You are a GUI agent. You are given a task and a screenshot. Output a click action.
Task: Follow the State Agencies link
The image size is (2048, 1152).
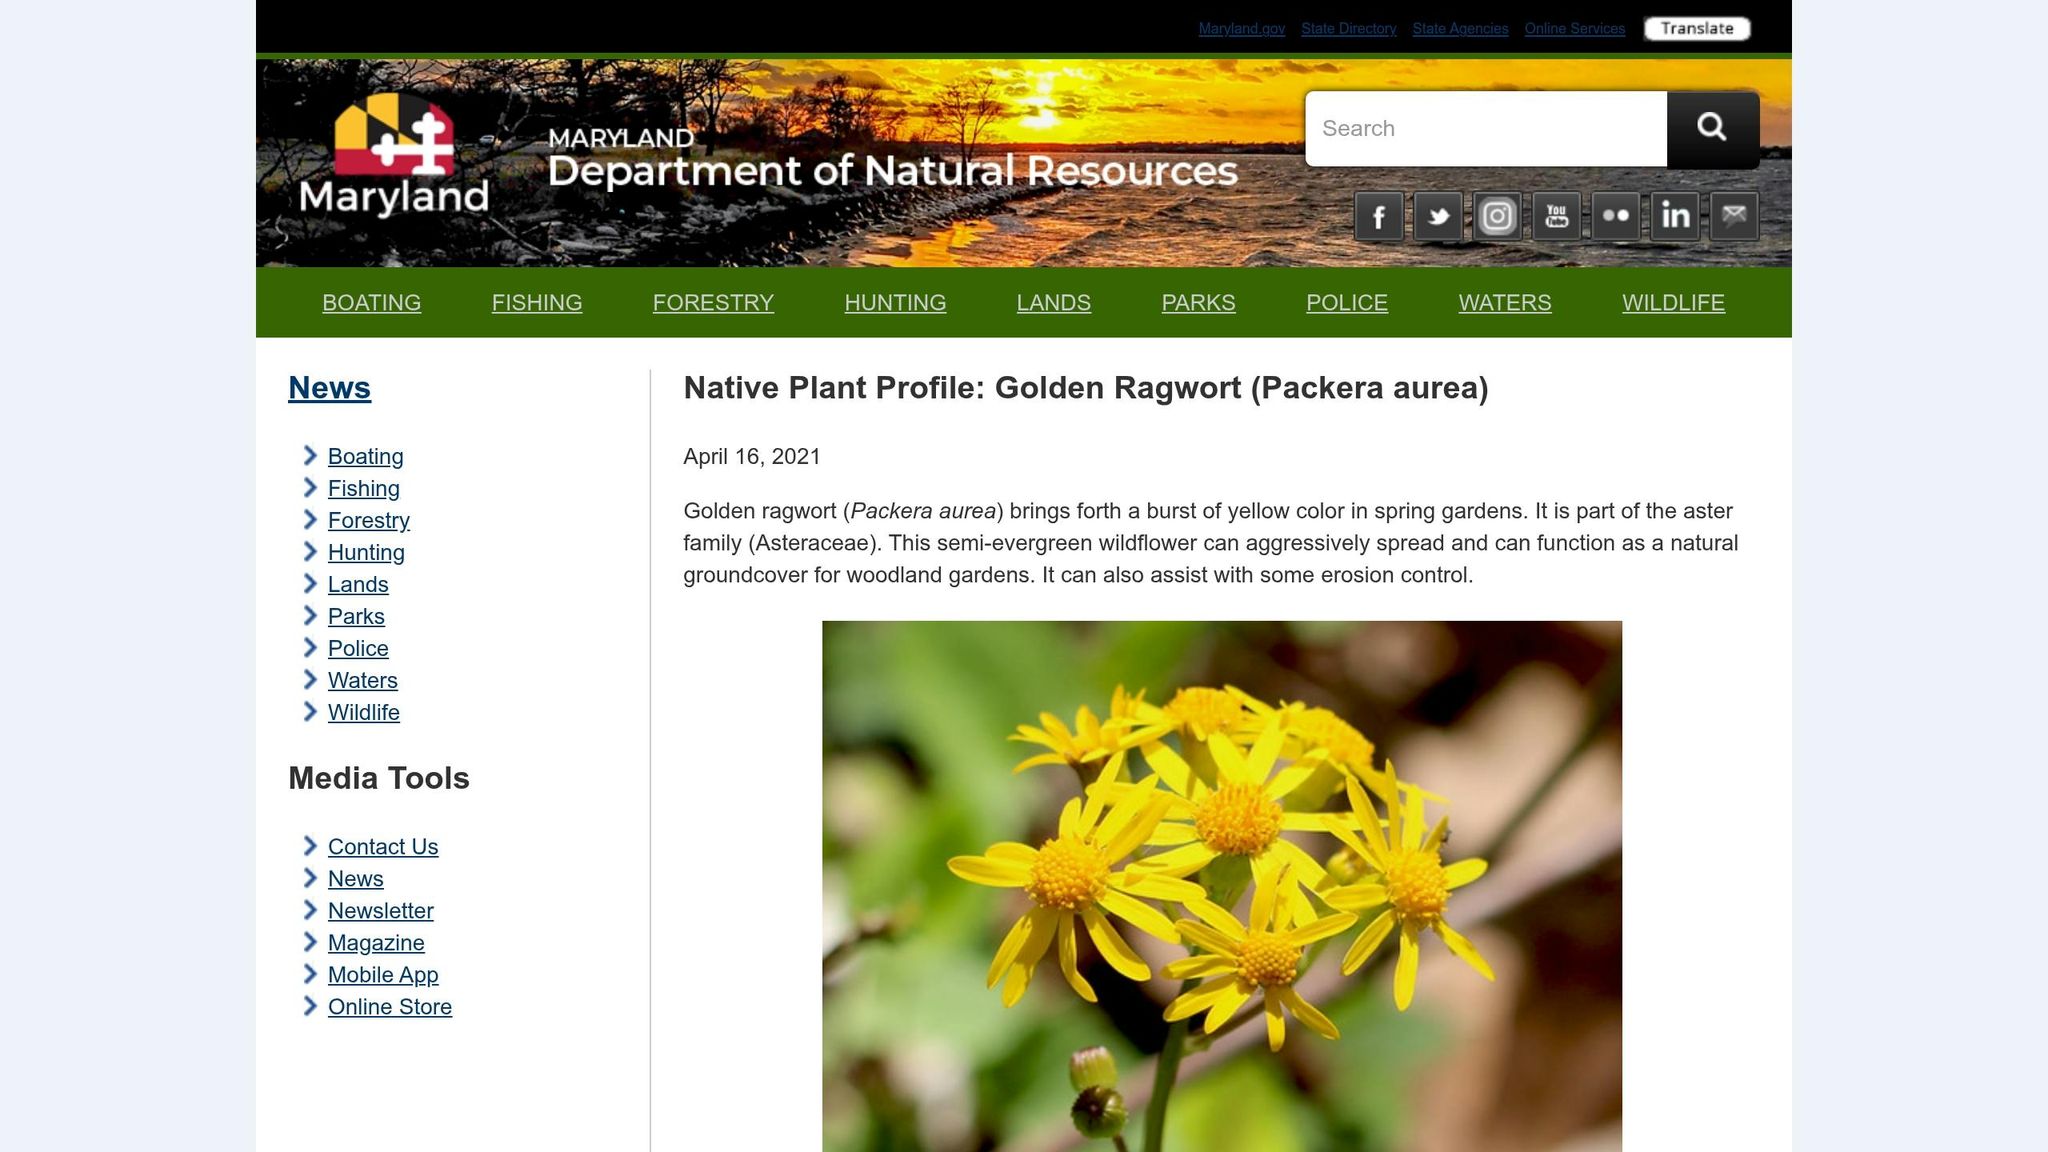1460,29
